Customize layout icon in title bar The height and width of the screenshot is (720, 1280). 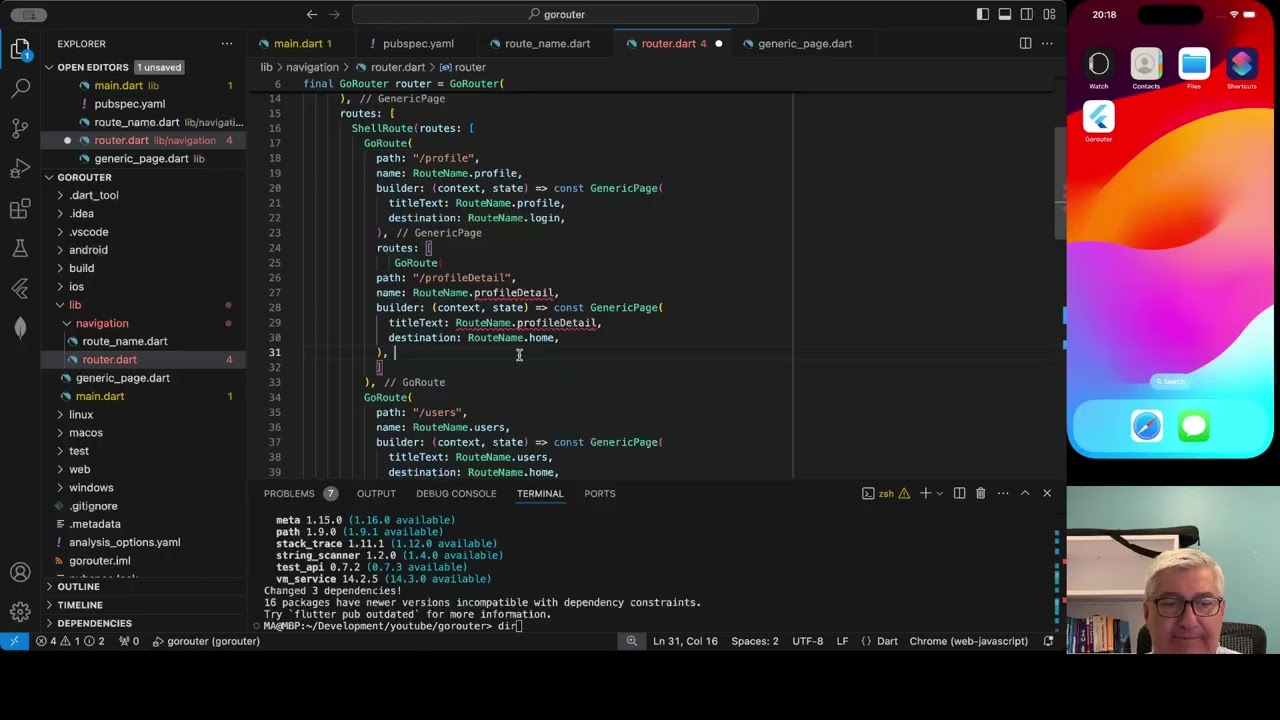(1049, 14)
